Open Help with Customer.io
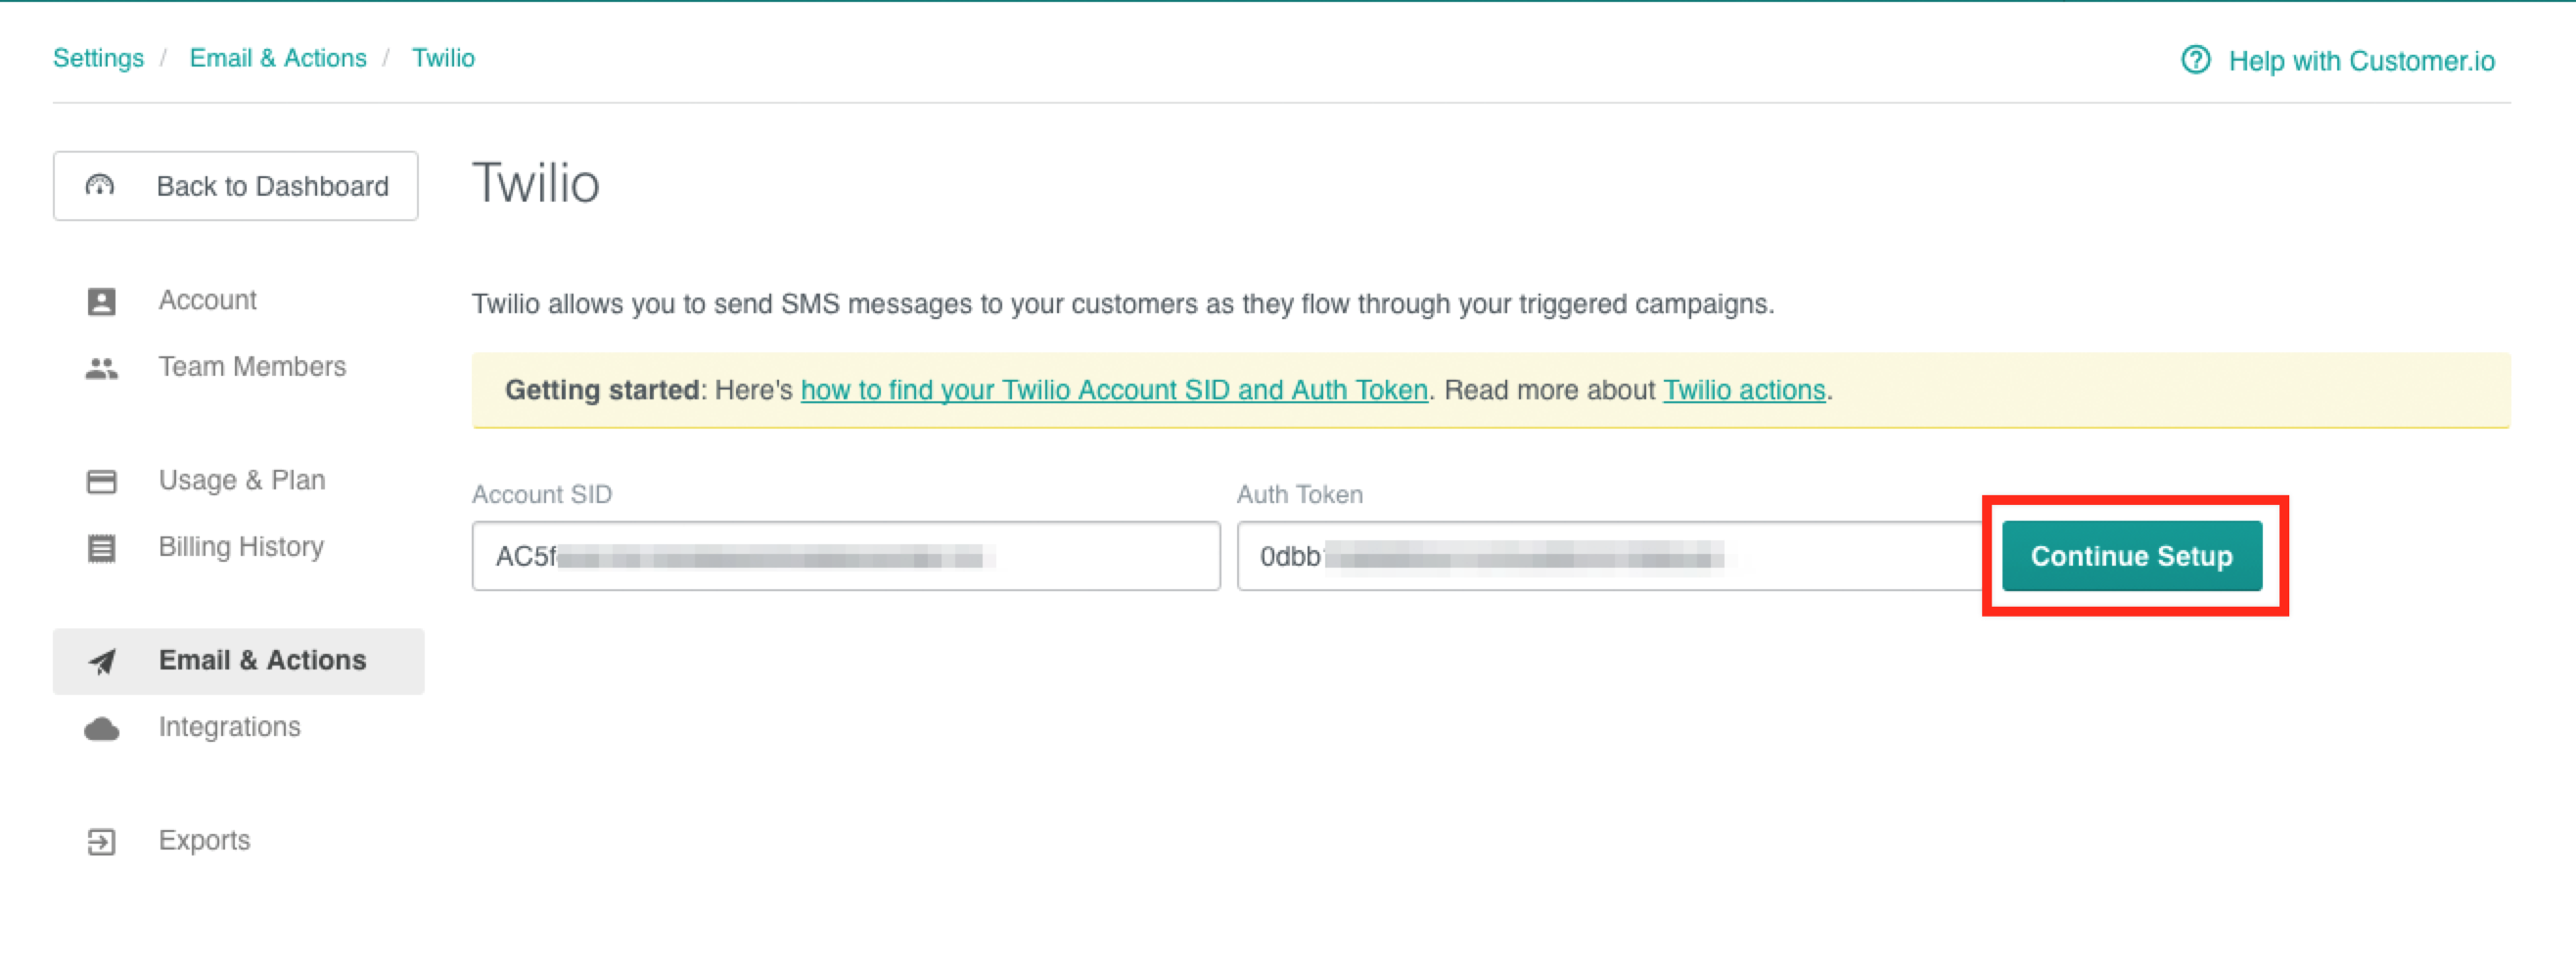Viewport: 2576px width, 969px height. (x=2361, y=60)
